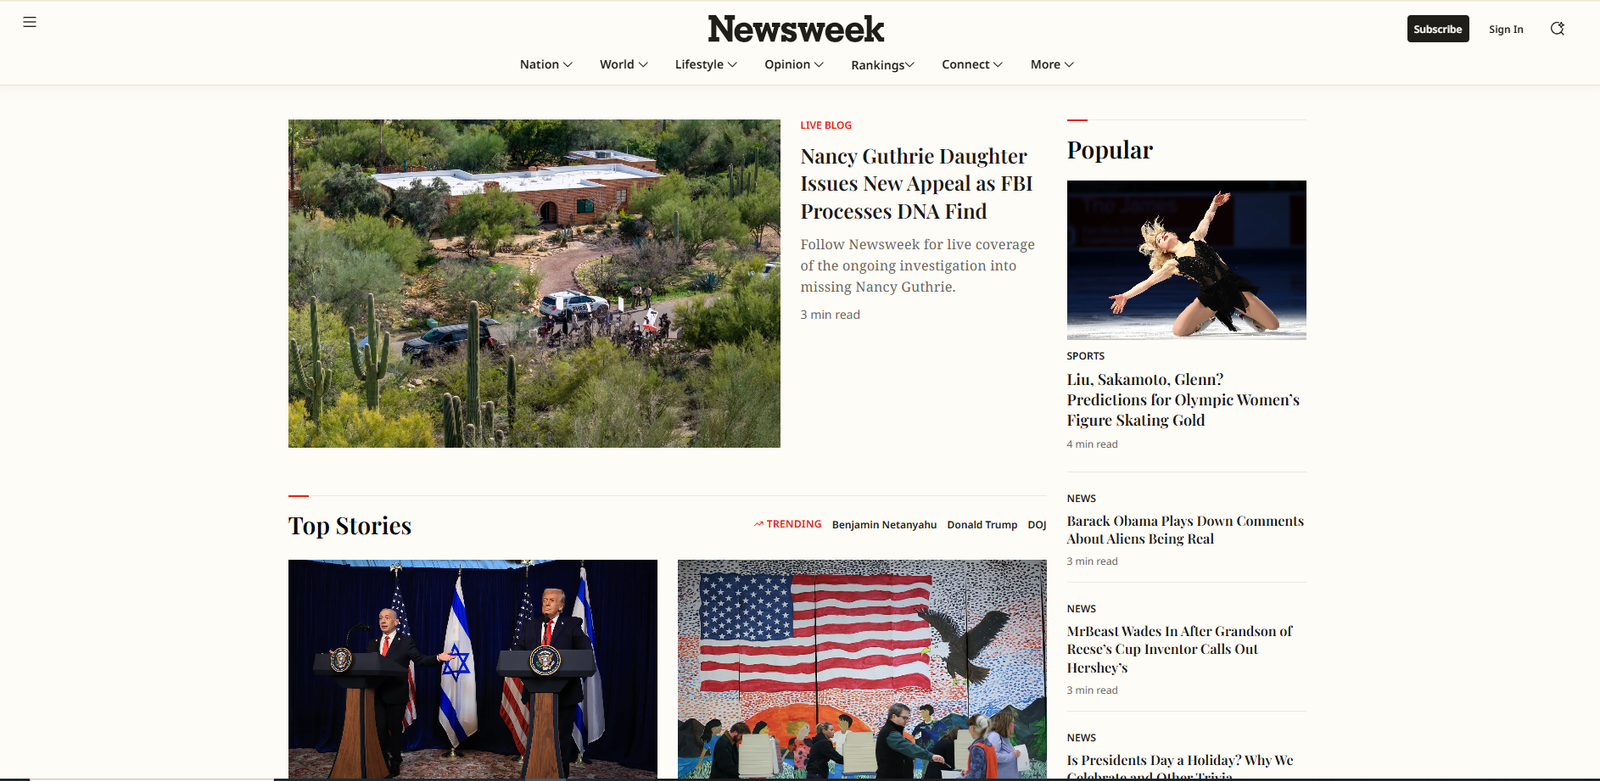This screenshot has width=1600, height=781.
Task: Click the NEWS label above Presidents Day article
Action: click(x=1082, y=738)
